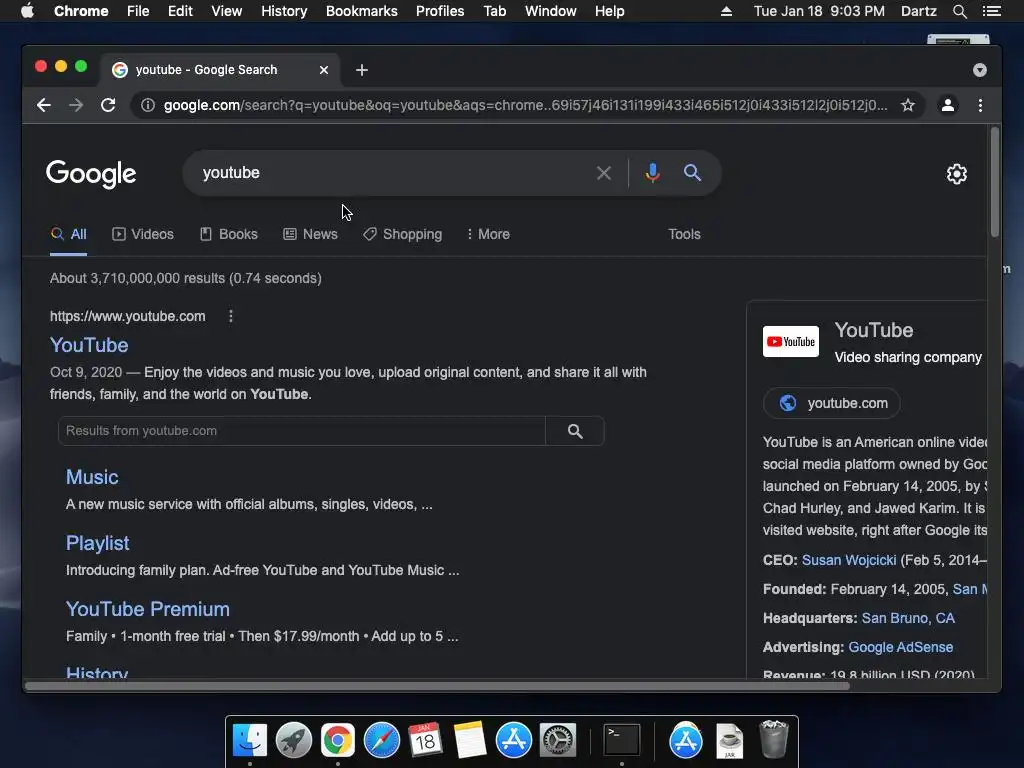Click the vertical page scrollbar
The height and width of the screenshot is (768, 1024).
(x=995, y=183)
